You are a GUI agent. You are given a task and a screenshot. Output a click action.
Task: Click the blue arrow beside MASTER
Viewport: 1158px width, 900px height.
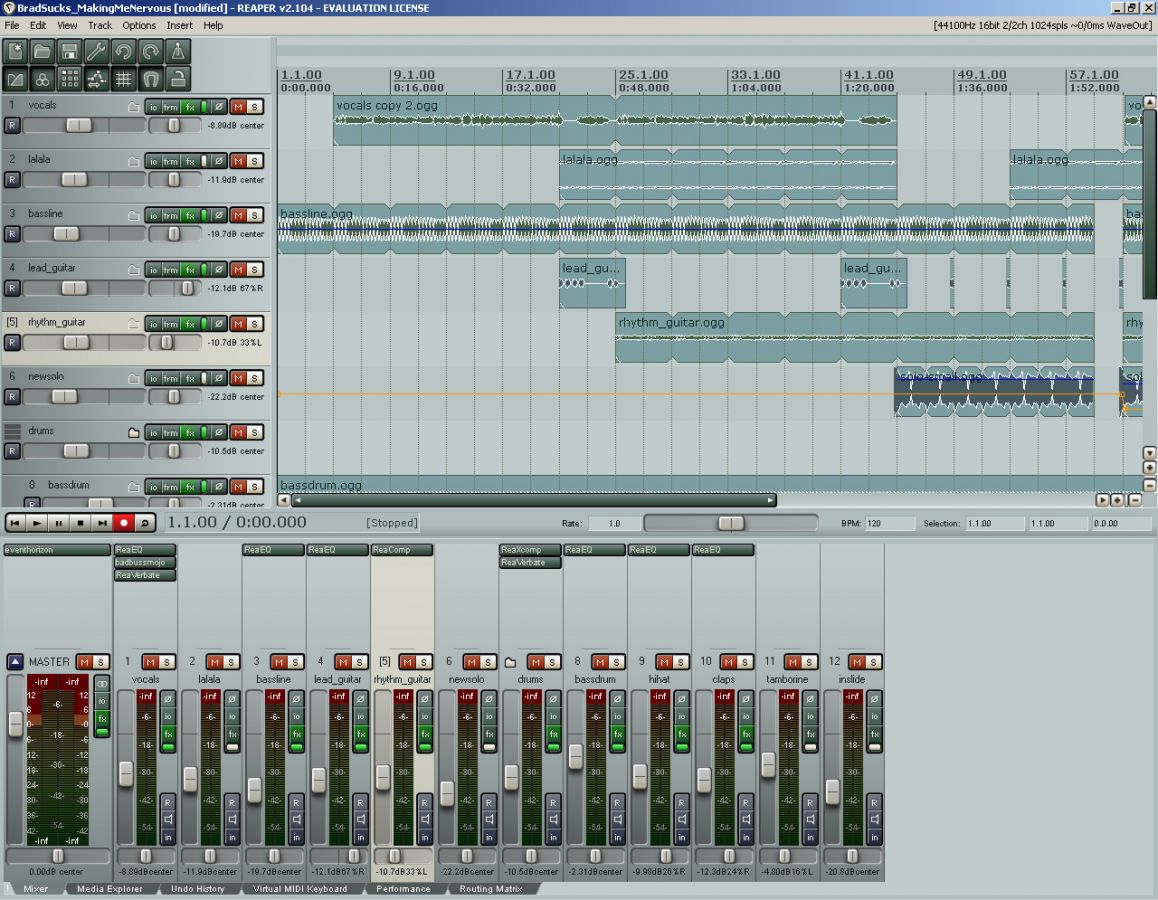point(15,662)
